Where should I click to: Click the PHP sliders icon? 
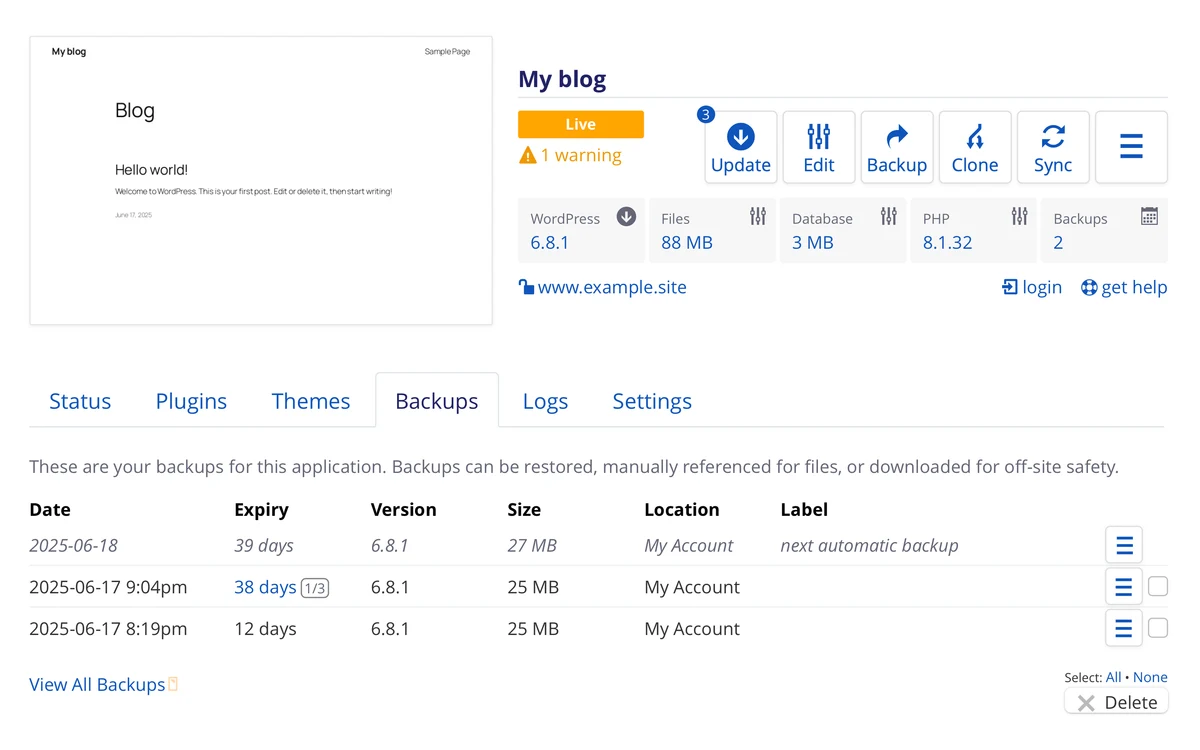[1020, 216]
